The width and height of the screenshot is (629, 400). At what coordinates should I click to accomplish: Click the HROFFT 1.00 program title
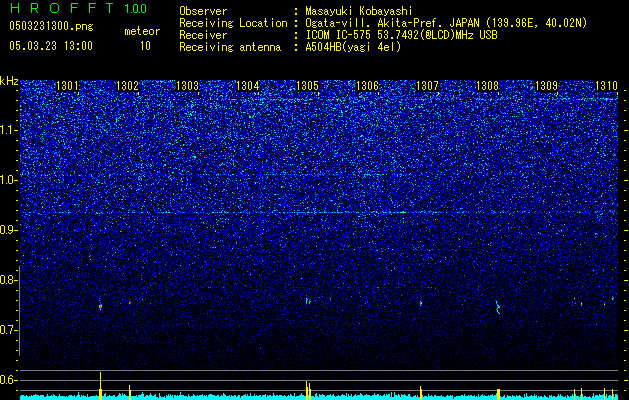[78, 8]
